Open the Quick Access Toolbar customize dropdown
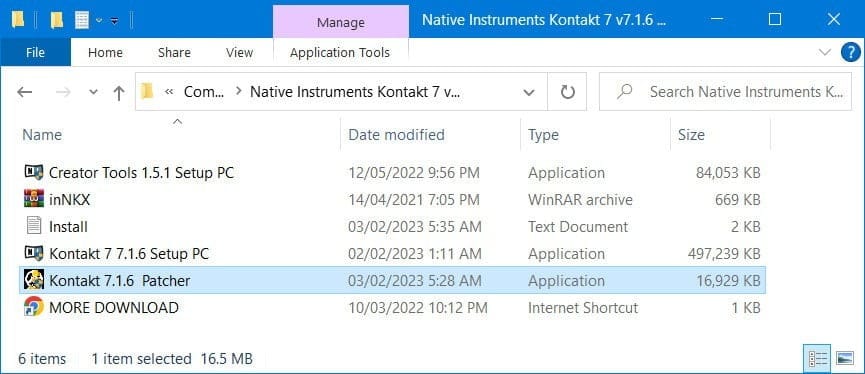Image resolution: width=865 pixels, height=374 pixels. click(x=114, y=20)
